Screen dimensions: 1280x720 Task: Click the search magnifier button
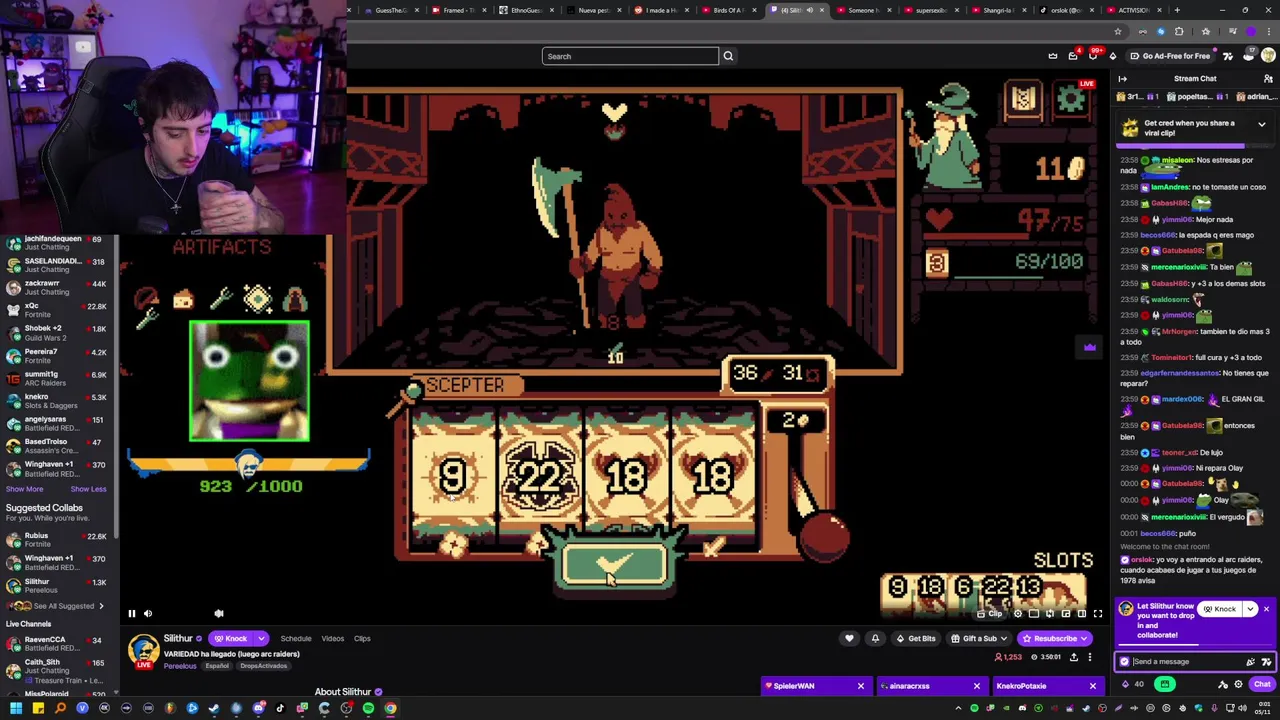(728, 56)
